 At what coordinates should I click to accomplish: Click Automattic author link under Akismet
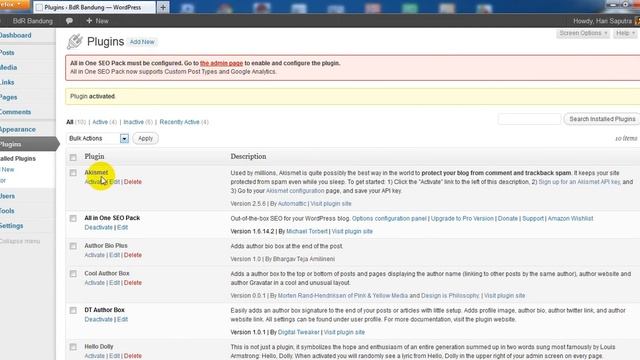point(292,204)
